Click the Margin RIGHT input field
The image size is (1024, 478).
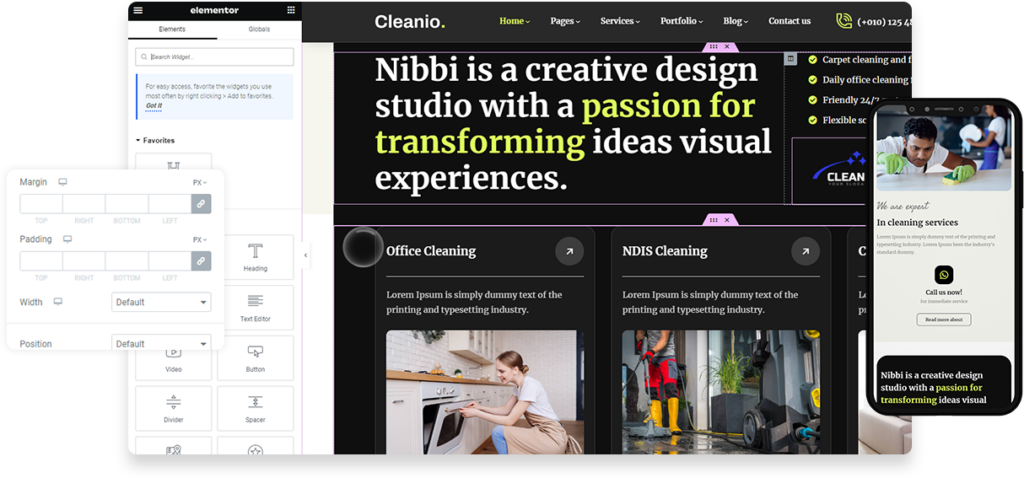point(84,204)
